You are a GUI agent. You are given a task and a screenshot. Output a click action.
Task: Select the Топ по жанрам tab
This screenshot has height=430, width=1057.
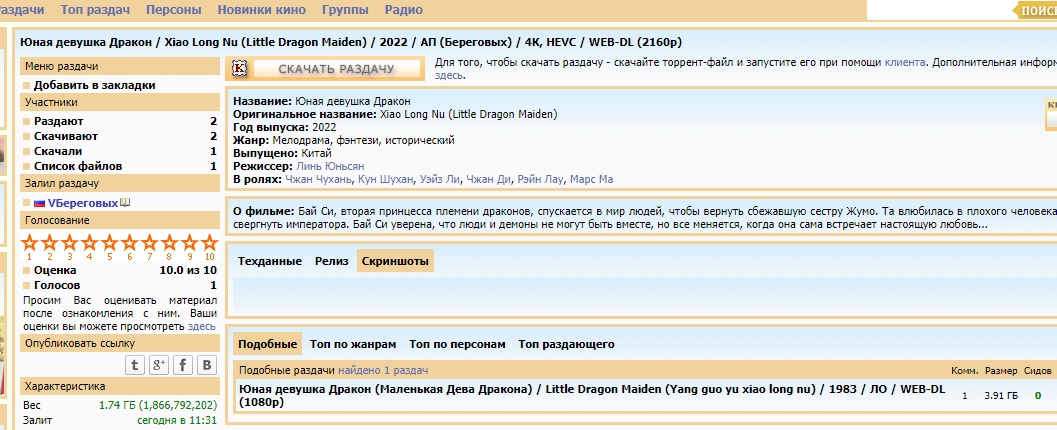tap(353, 344)
